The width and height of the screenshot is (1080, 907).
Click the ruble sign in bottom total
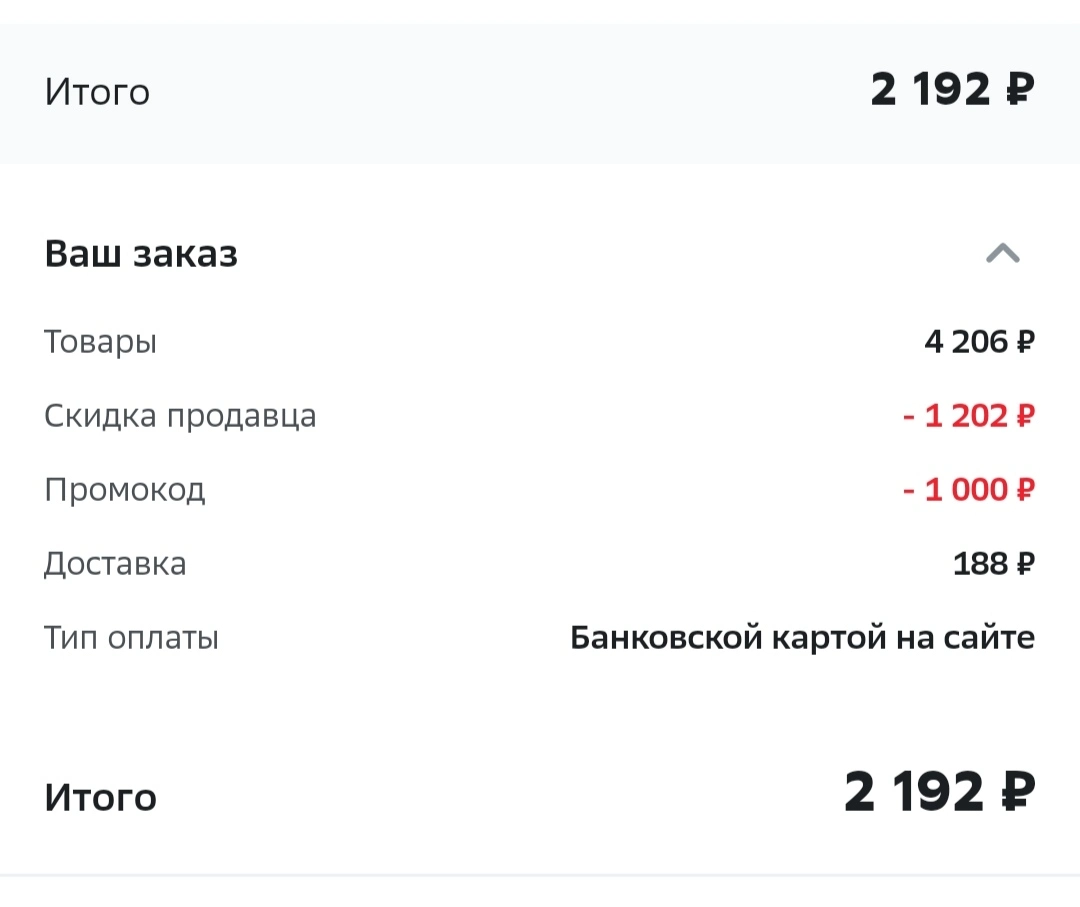pos(1017,792)
